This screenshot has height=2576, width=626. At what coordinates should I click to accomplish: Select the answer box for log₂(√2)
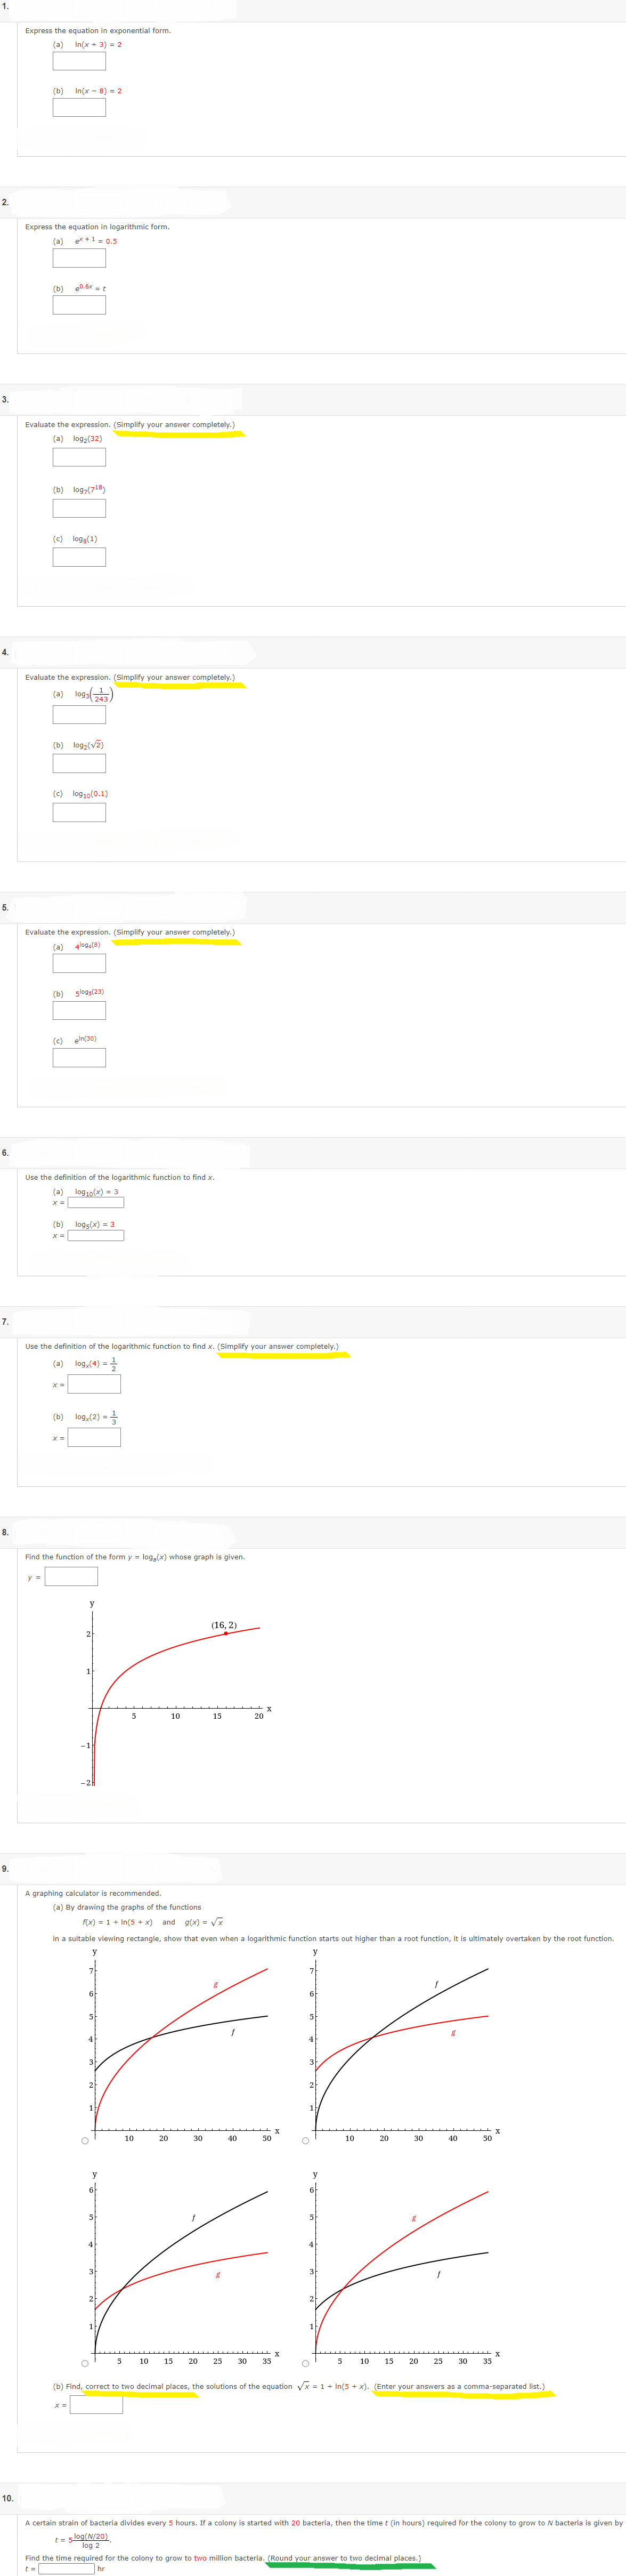(x=79, y=763)
